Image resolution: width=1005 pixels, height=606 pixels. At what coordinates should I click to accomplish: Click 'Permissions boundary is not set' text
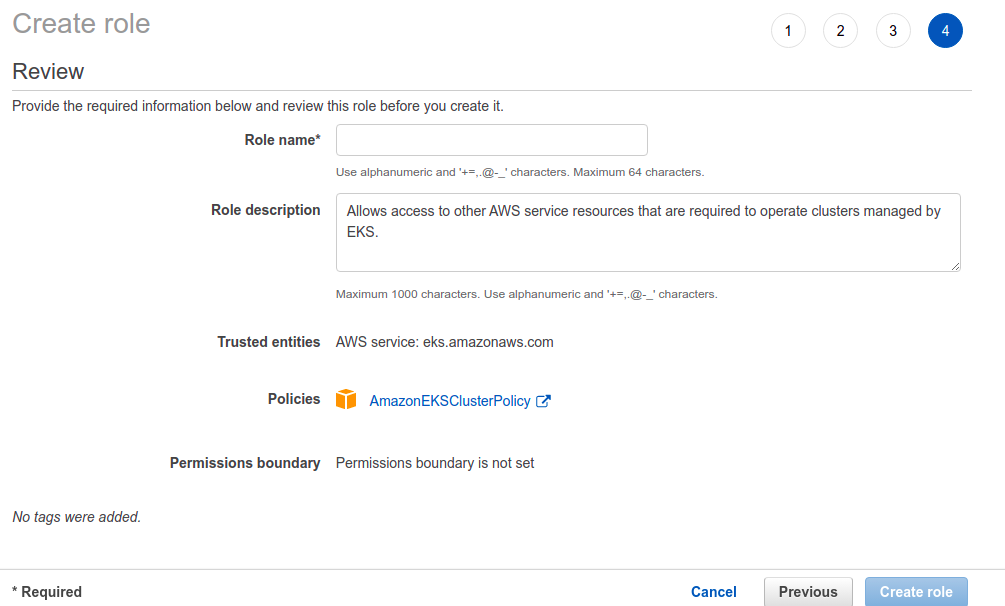pos(435,463)
